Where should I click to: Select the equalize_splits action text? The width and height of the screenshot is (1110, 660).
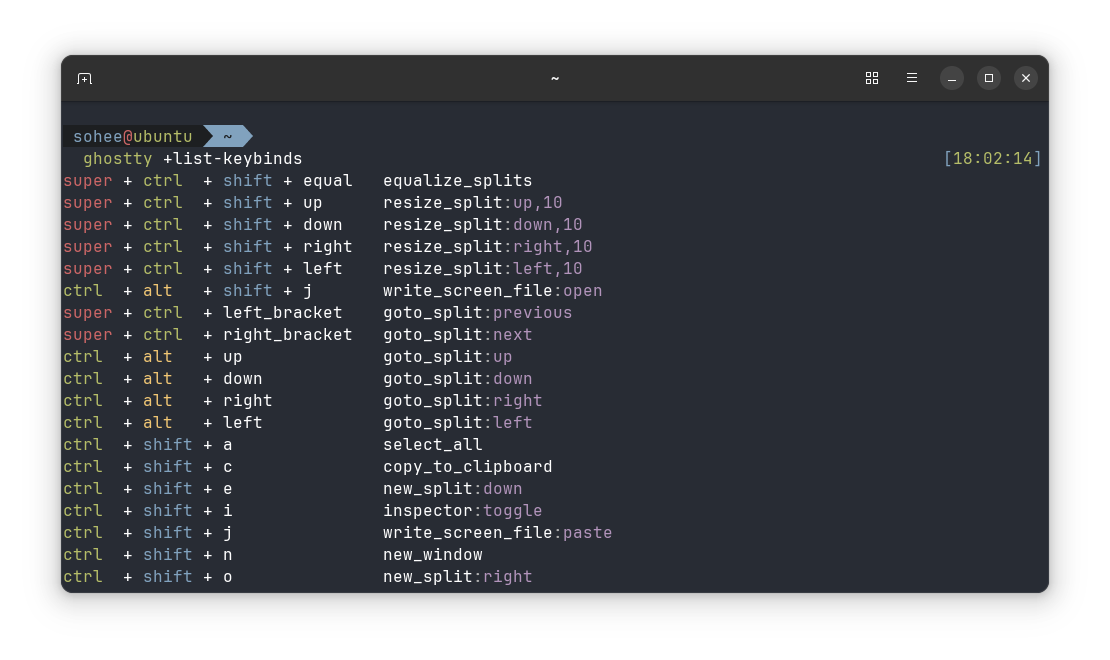pyautogui.click(x=457, y=180)
